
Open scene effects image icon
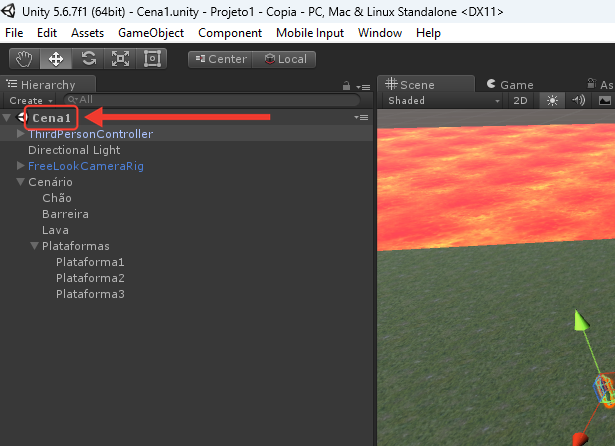pyautogui.click(x=604, y=101)
